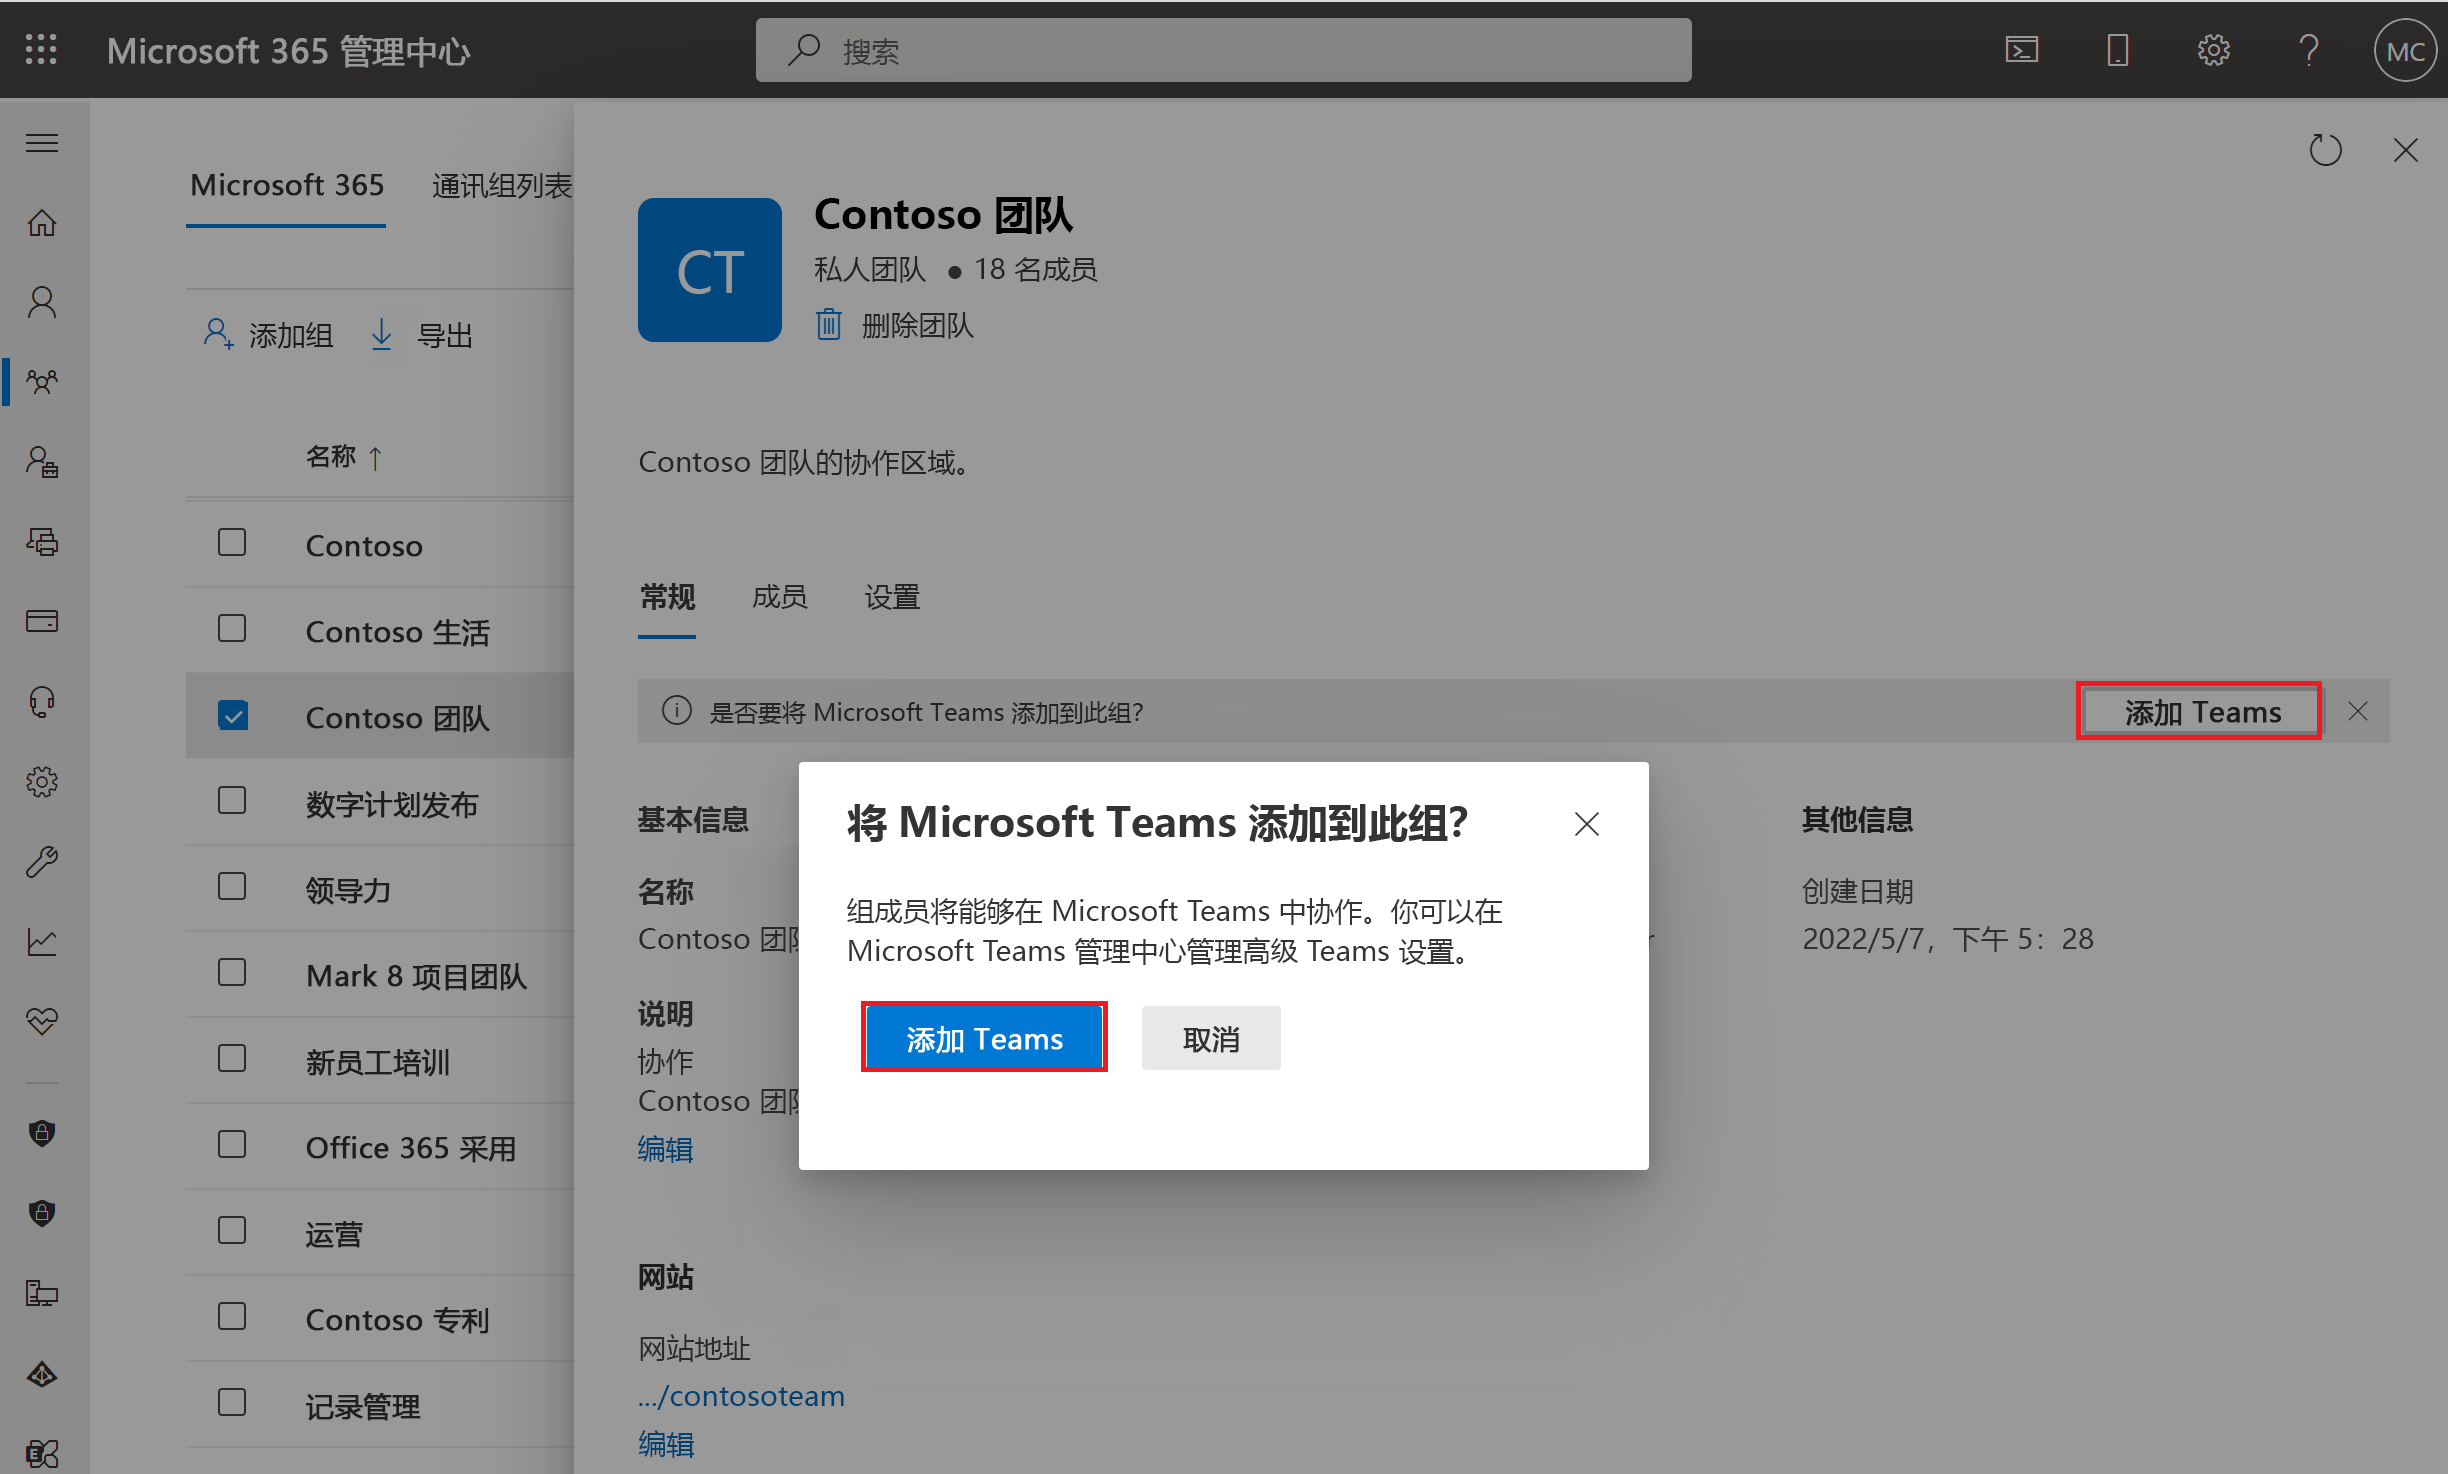Open the app launcher waffle icon
2448x1474 pixels.
[41, 49]
